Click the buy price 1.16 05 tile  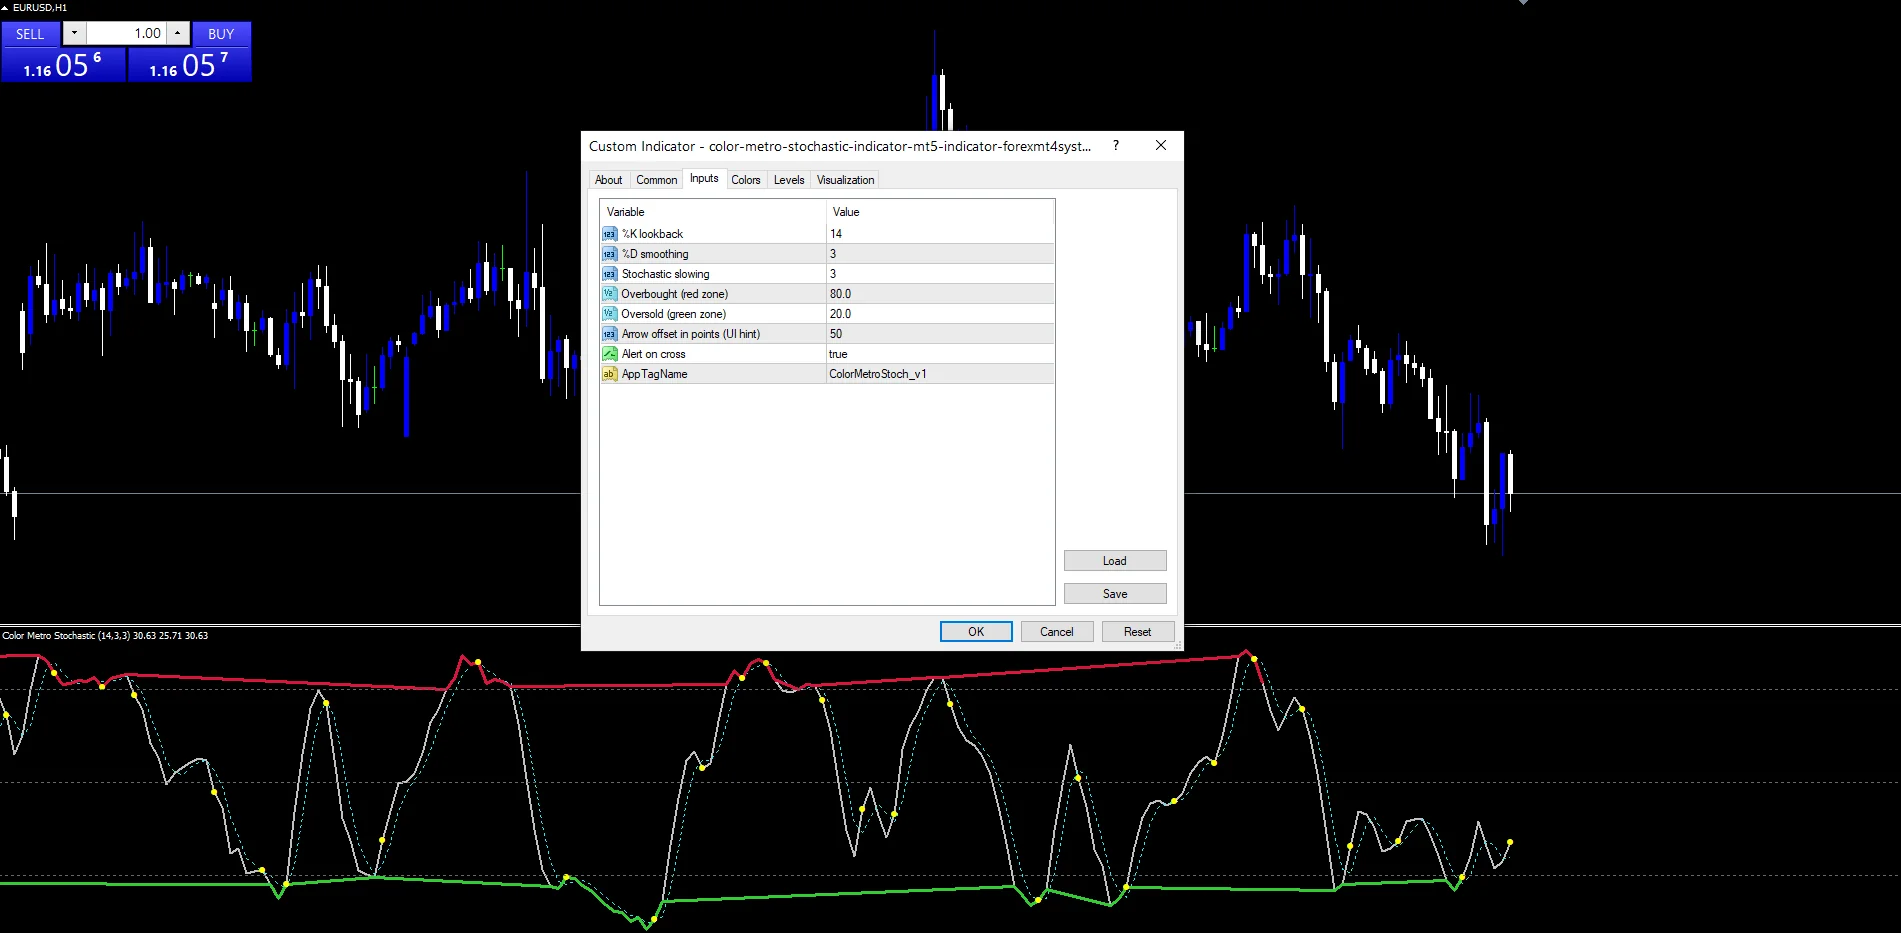click(x=189, y=65)
